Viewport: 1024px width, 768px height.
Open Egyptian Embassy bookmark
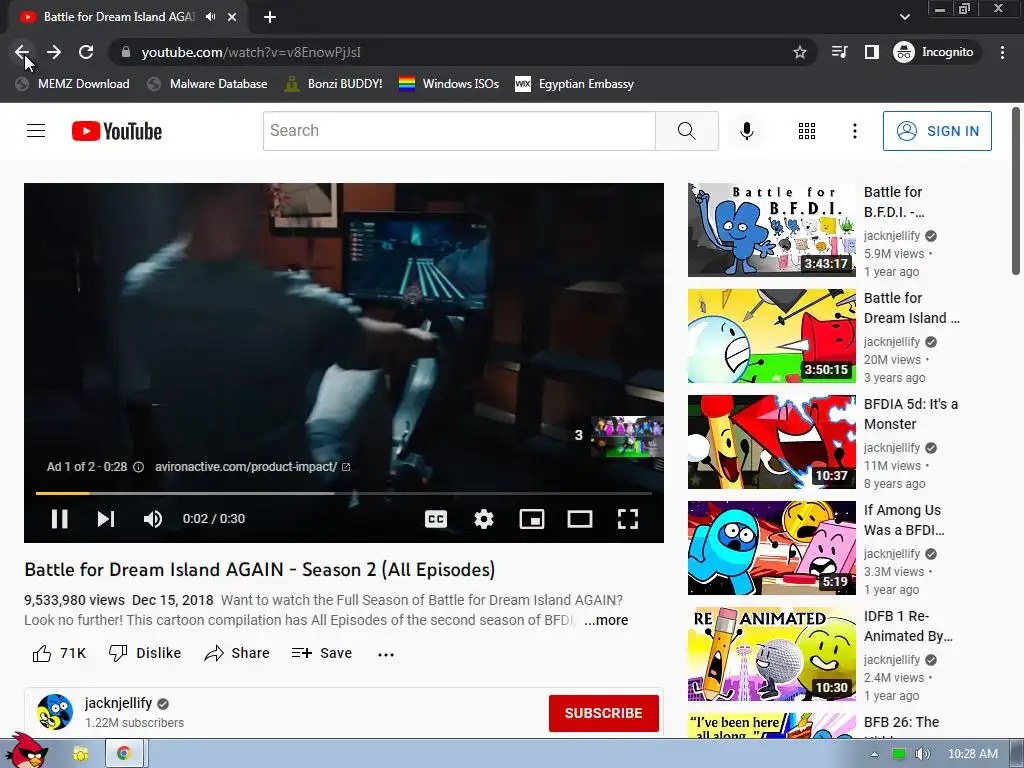tap(575, 84)
